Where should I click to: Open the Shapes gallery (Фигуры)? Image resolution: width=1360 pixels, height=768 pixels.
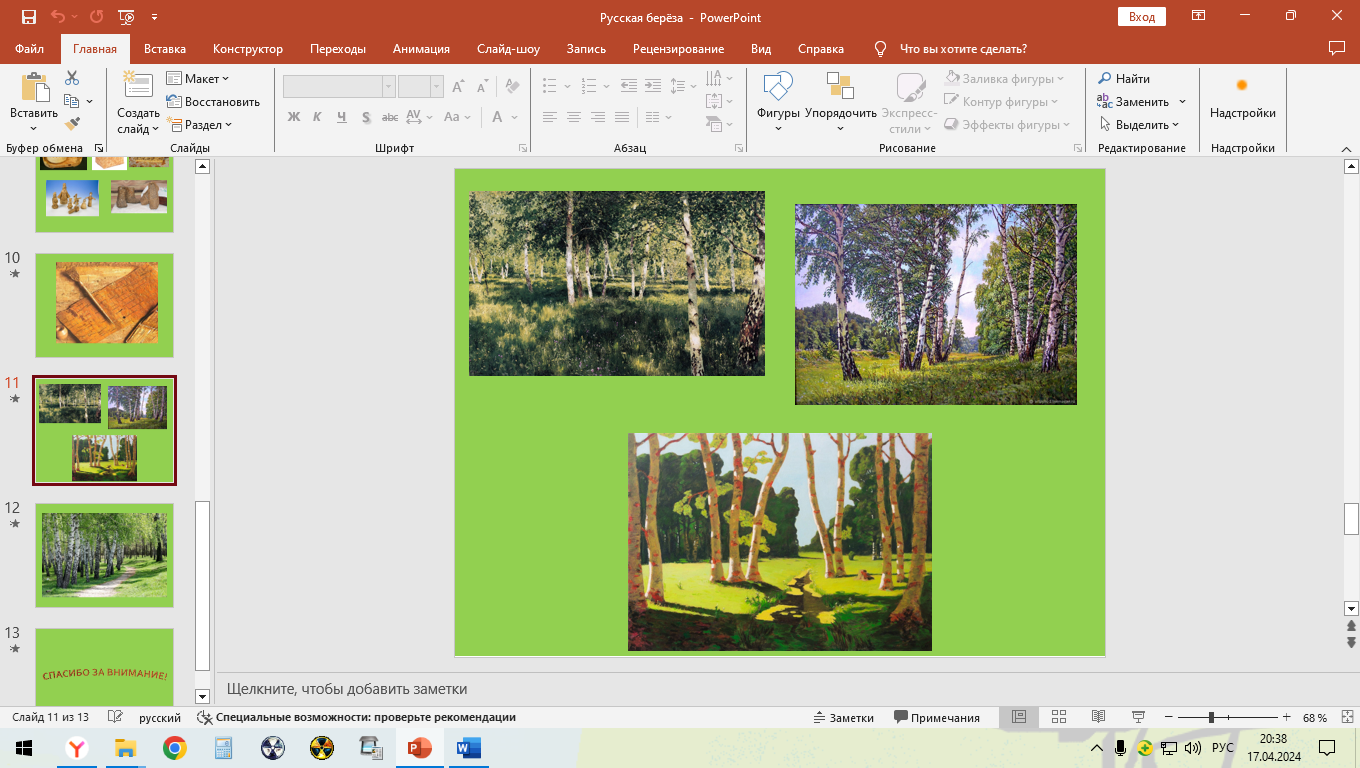pos(778,102)
